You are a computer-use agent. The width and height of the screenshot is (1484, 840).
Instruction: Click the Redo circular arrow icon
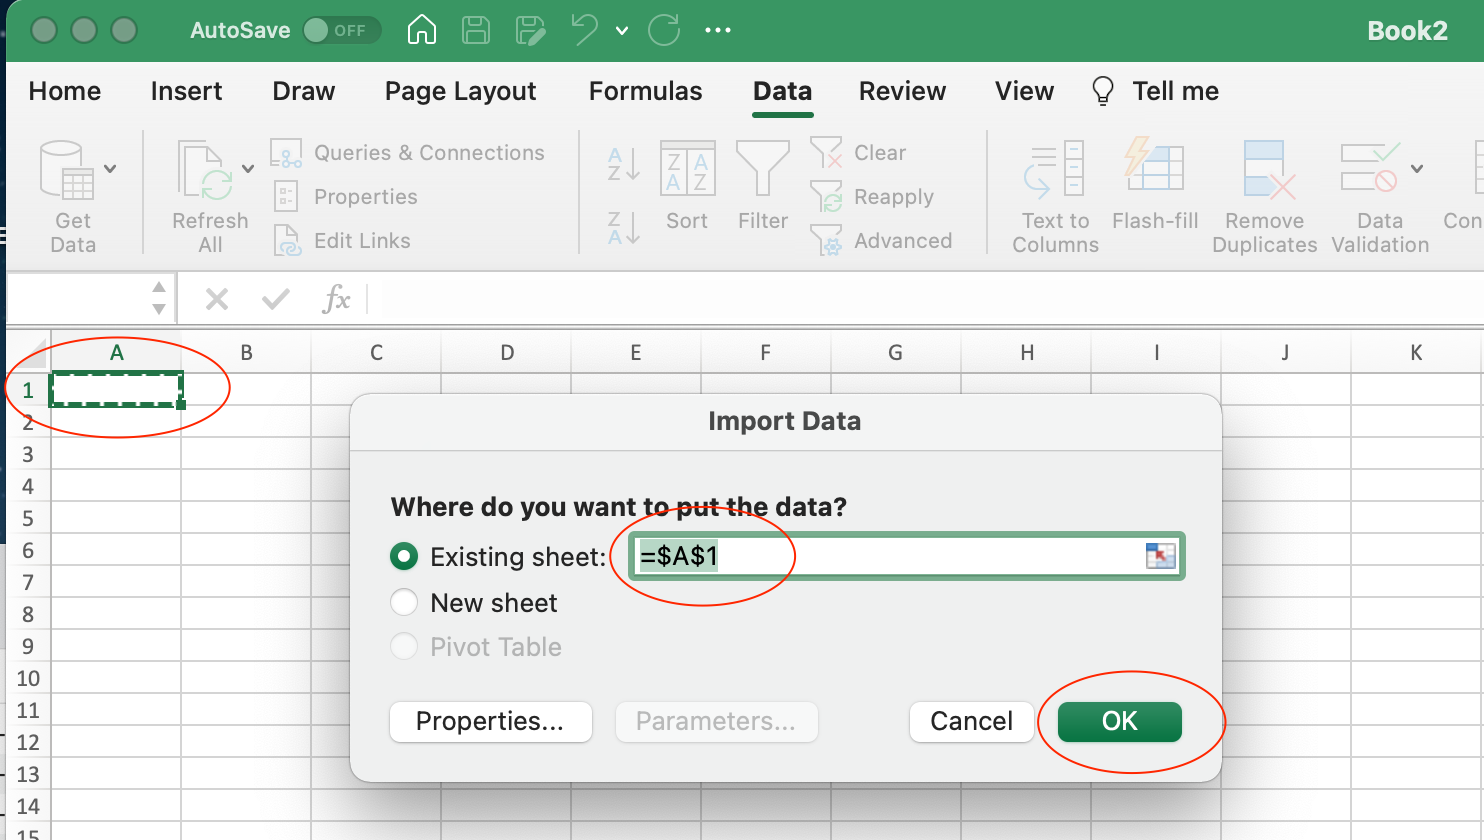pos(663,30)
